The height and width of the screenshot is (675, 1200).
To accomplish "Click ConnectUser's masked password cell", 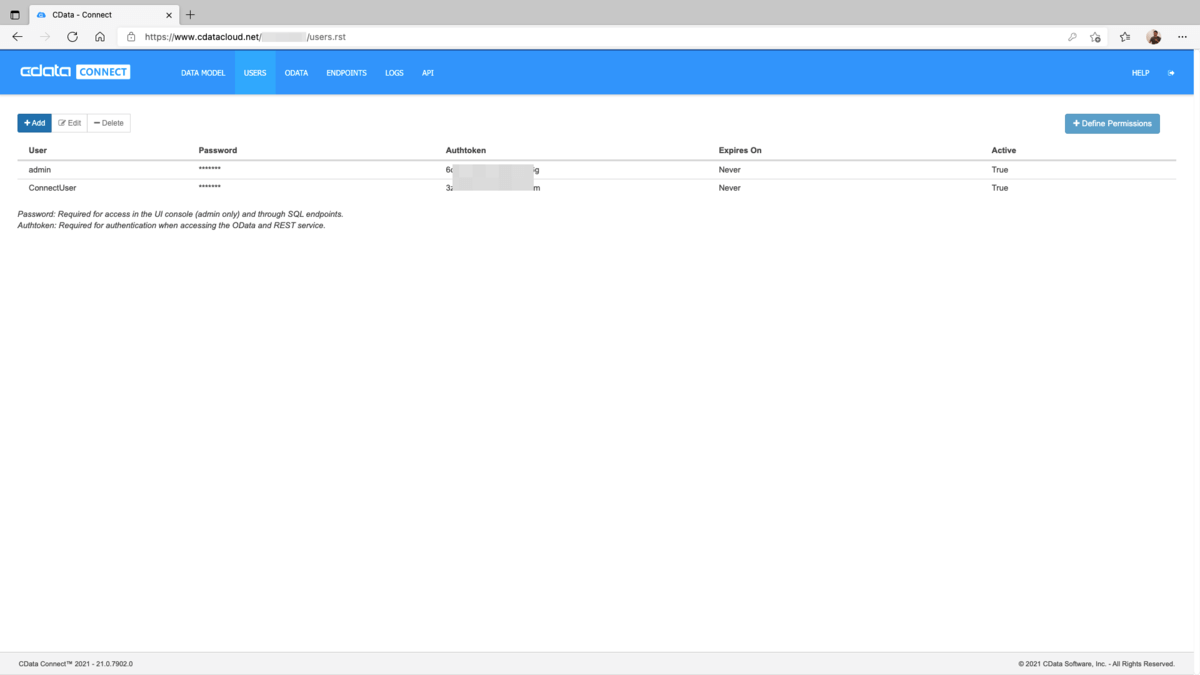I will pyautogui.click(x=210, y=188).
